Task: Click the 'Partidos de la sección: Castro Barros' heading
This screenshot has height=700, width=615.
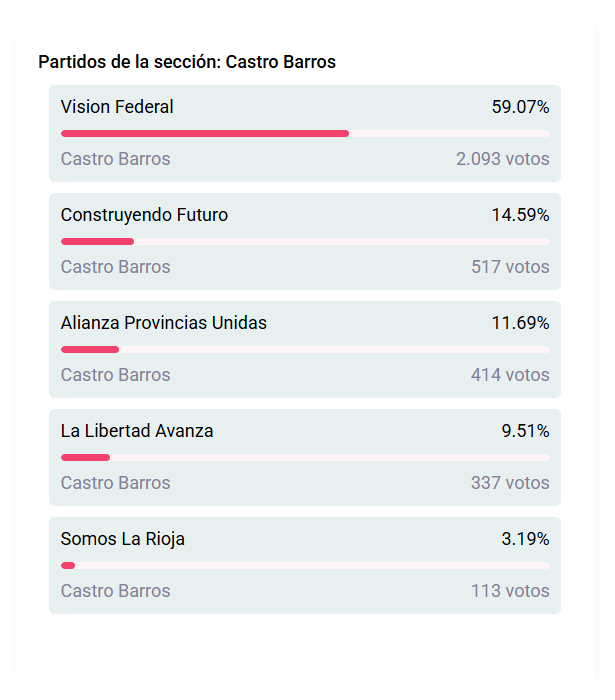Action: (187, 62)
